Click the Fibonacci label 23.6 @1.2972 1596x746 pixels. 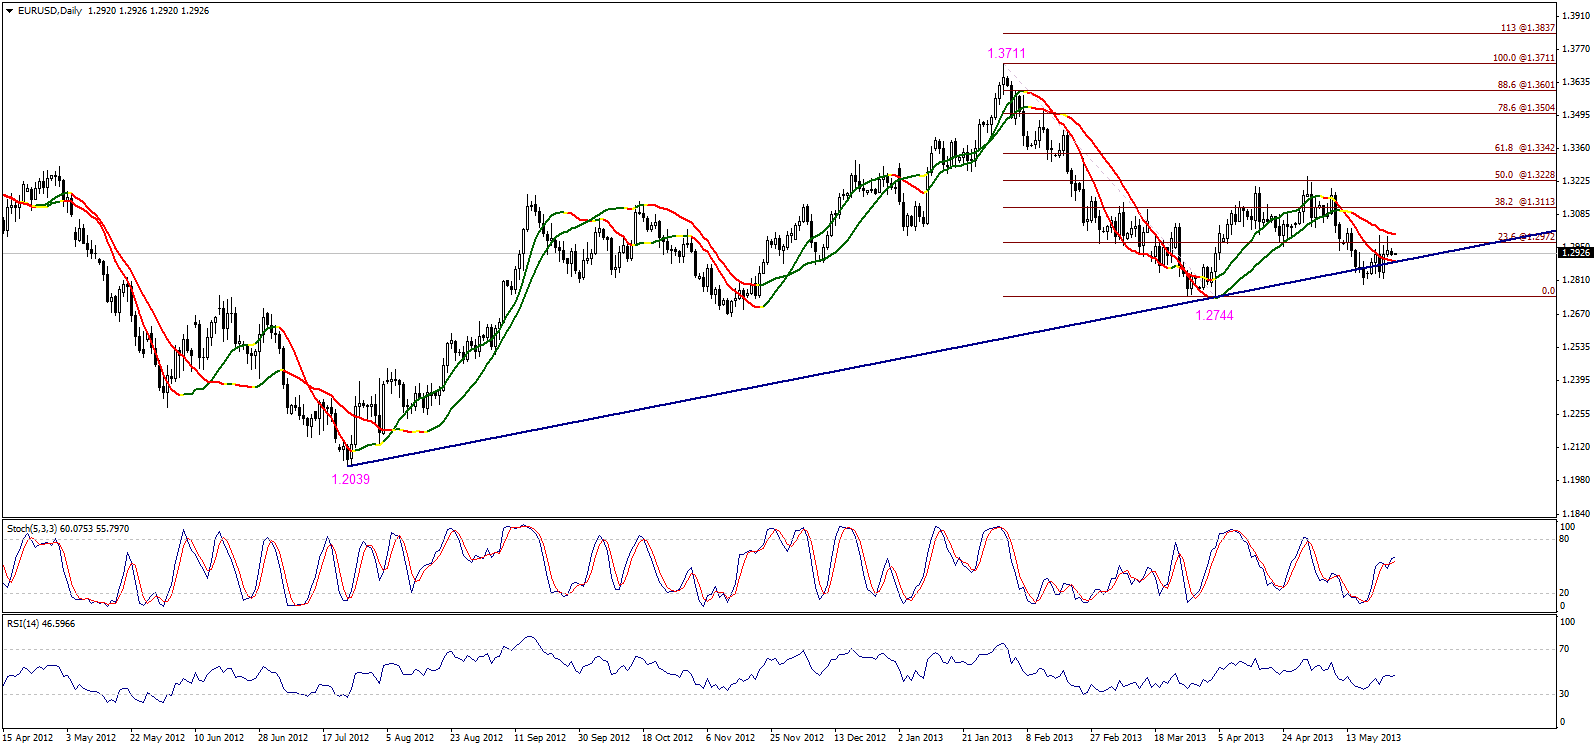(x=1526, y=237)
